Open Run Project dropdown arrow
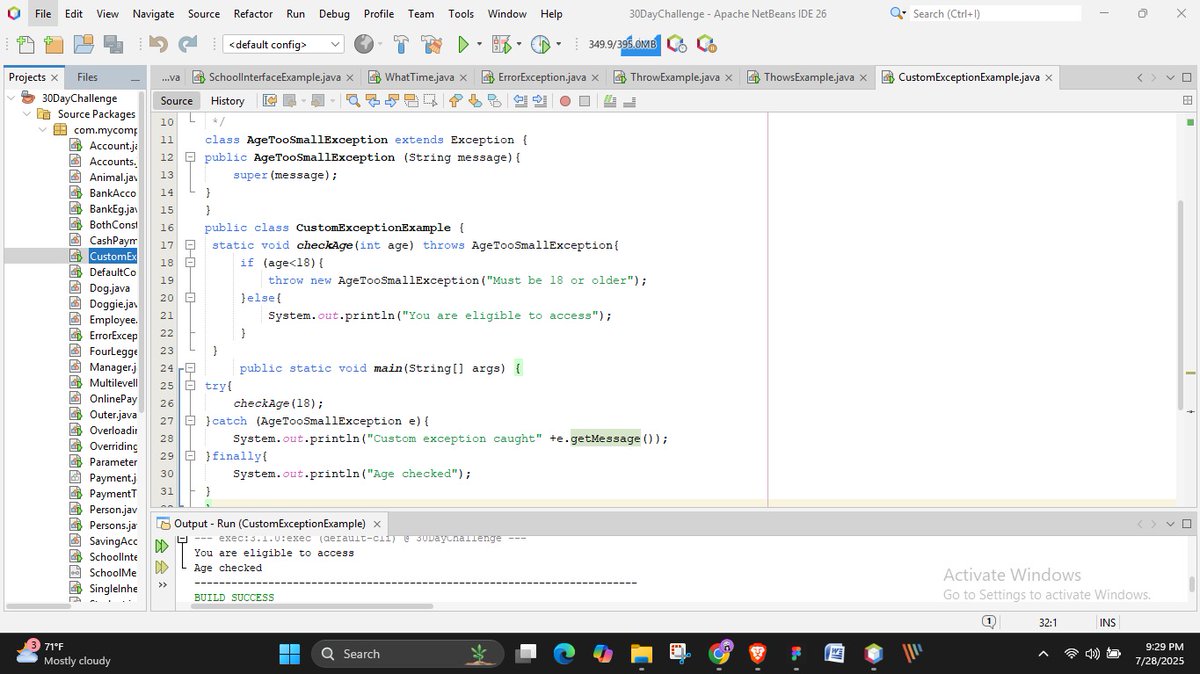The image size is (1200, 674). click(x=479, y=44)
